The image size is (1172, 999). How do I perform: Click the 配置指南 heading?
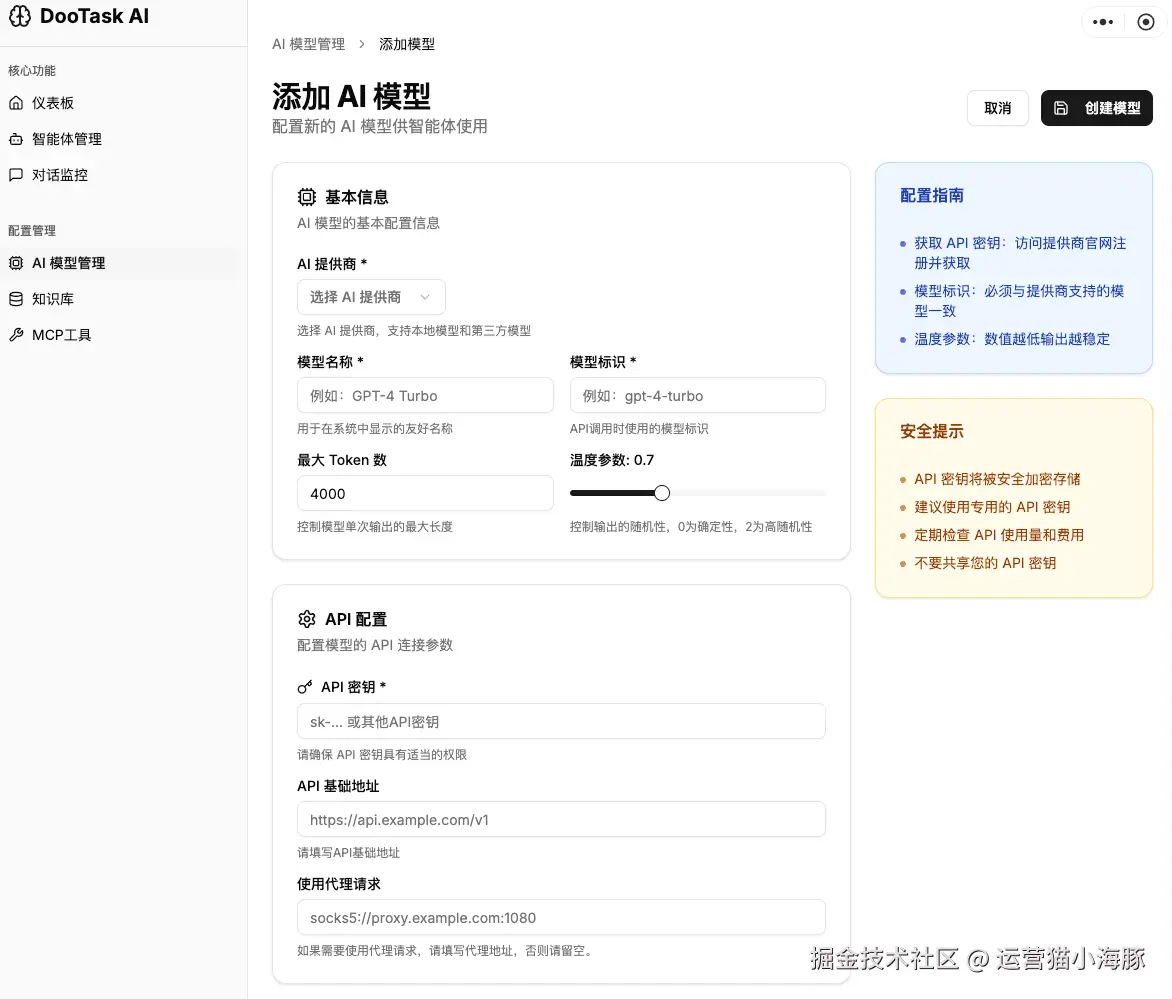click(931, 196)
